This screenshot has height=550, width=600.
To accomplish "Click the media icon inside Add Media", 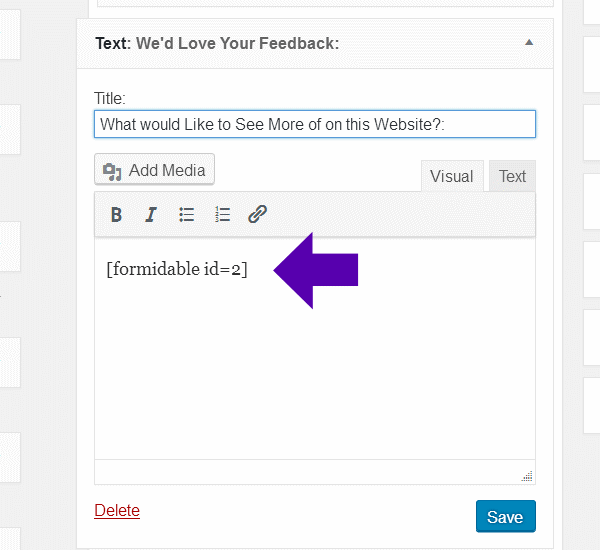I will click(x=113, y=170).
